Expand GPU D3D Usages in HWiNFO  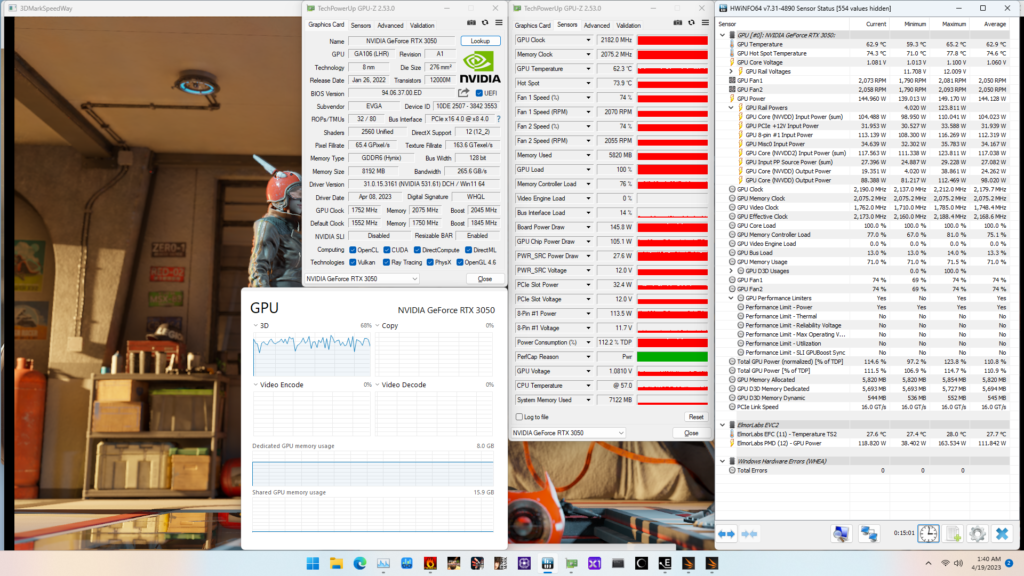coord(731,270)
